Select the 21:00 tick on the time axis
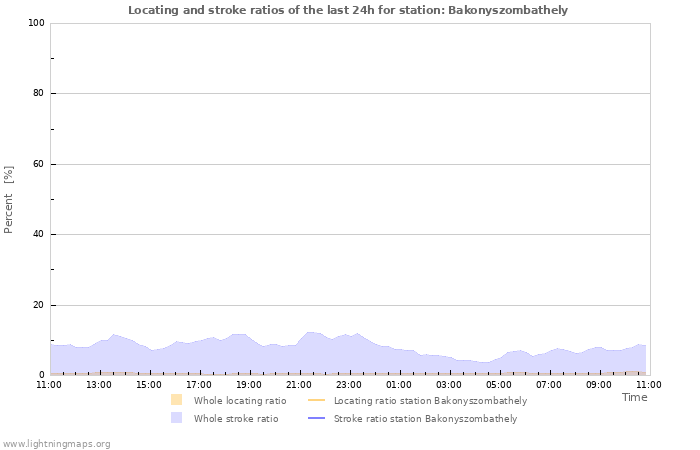The height and width of the screenshot is (450, 700). 299,384
